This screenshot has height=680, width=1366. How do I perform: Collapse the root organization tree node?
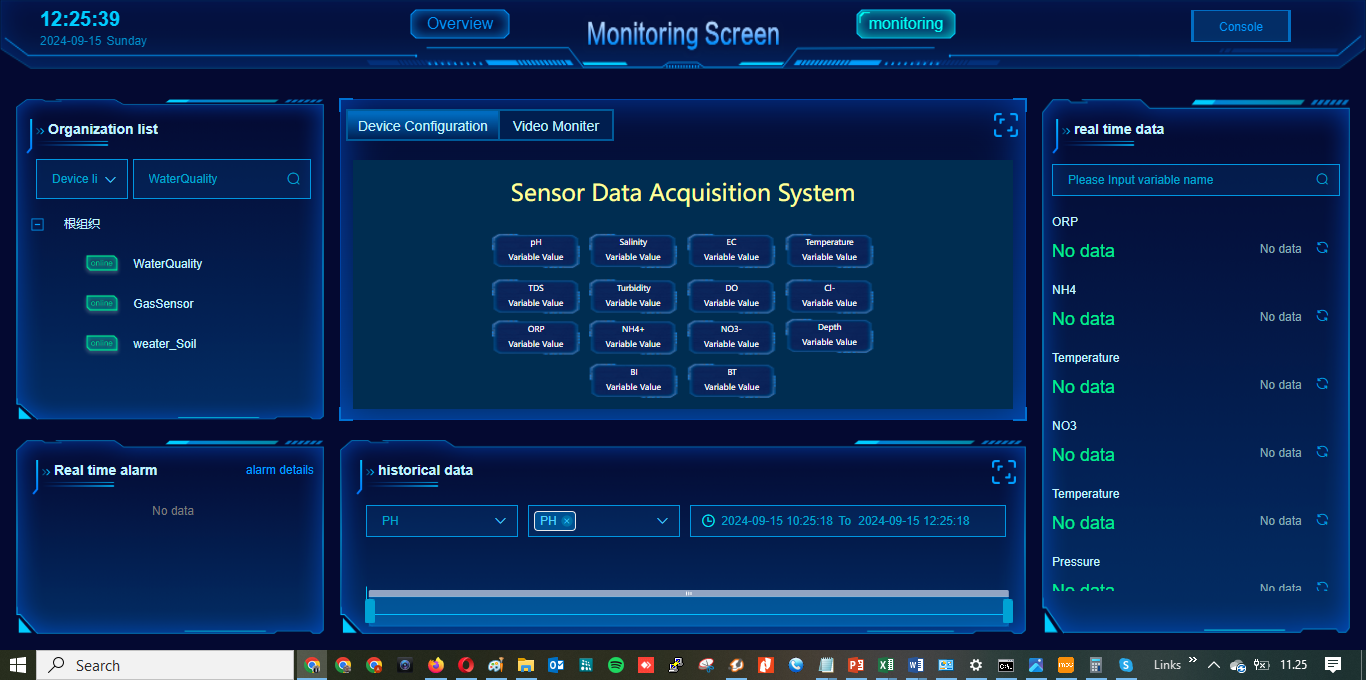click(38, 225)
